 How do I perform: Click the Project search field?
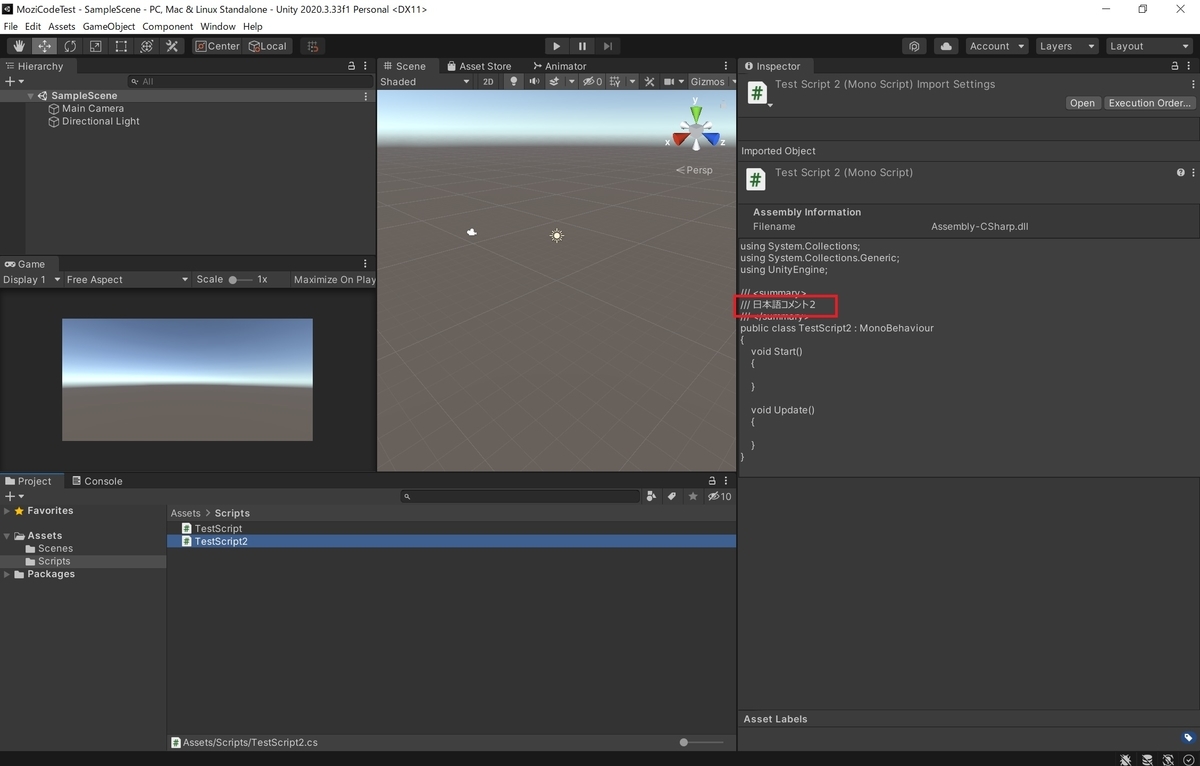click(520, 496)
